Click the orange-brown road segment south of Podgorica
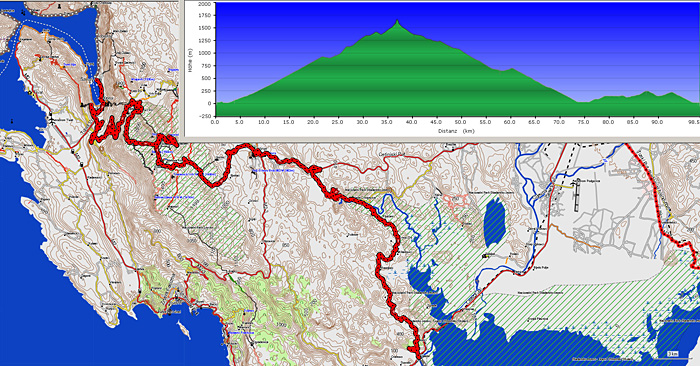 [575, 237]
